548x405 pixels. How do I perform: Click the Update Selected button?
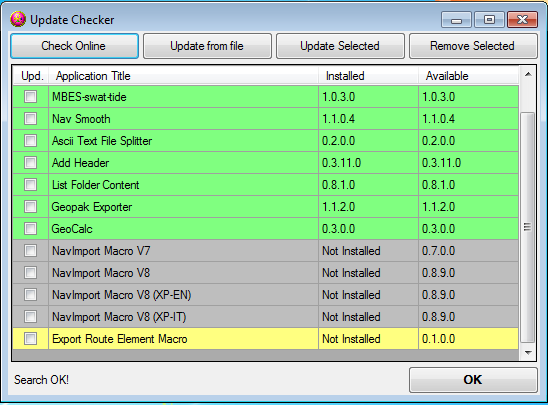tap(340, 46)
